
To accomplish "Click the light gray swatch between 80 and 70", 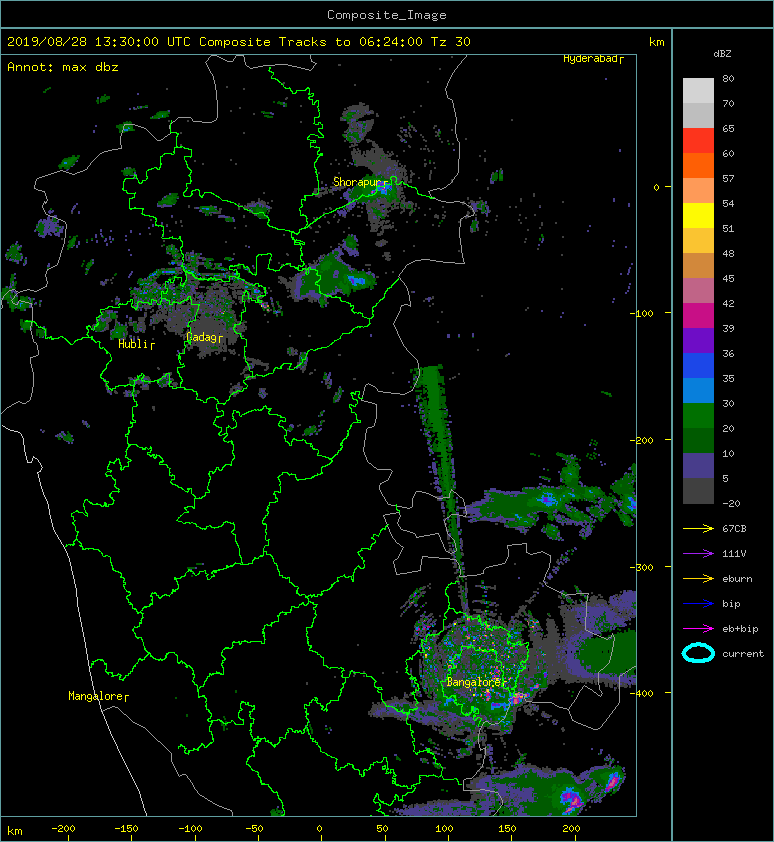I will tap(698, 91).
